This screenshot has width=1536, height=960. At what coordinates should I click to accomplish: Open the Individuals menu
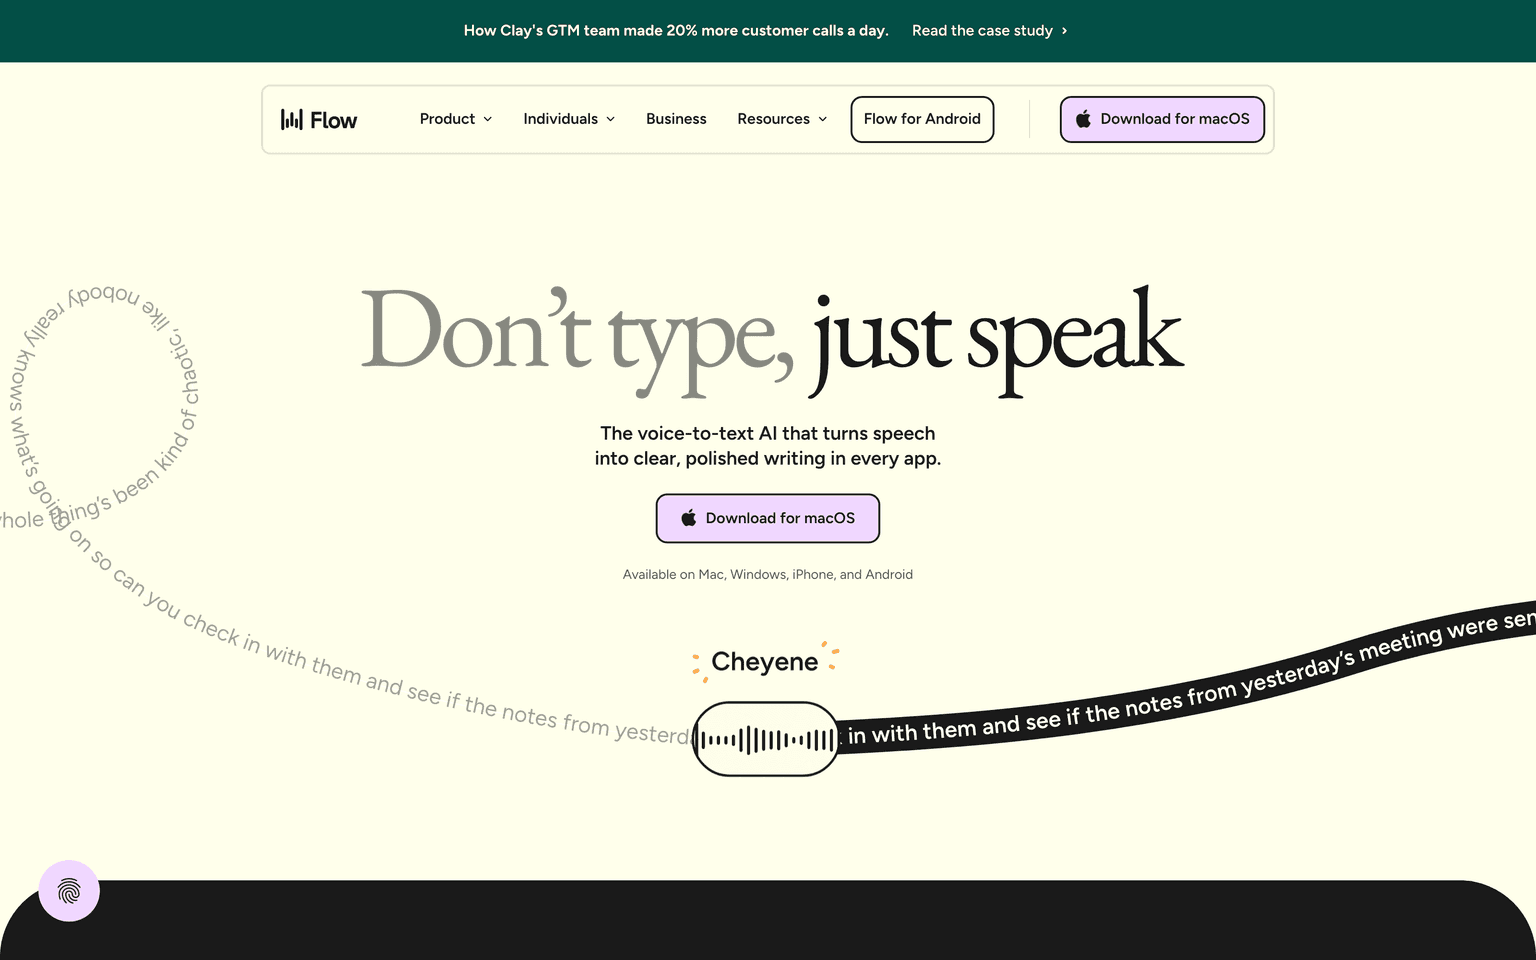tap(569, 119)
